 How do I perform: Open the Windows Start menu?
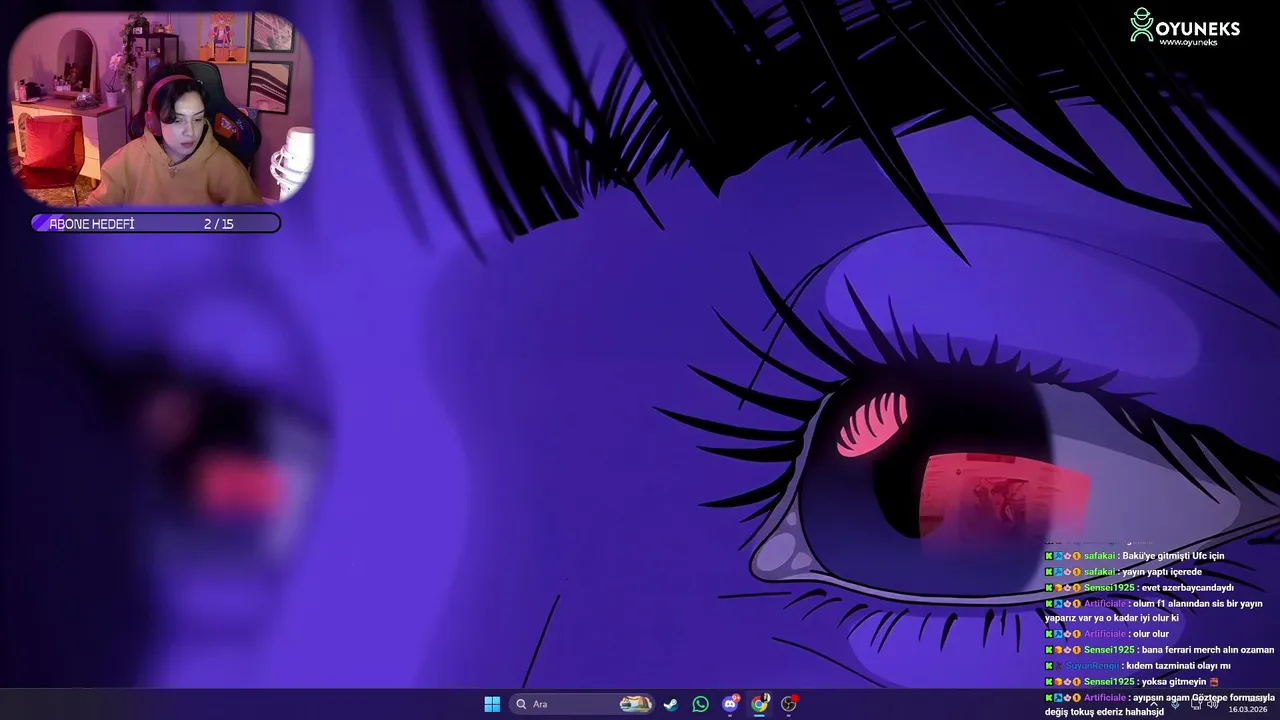(492, 704)
